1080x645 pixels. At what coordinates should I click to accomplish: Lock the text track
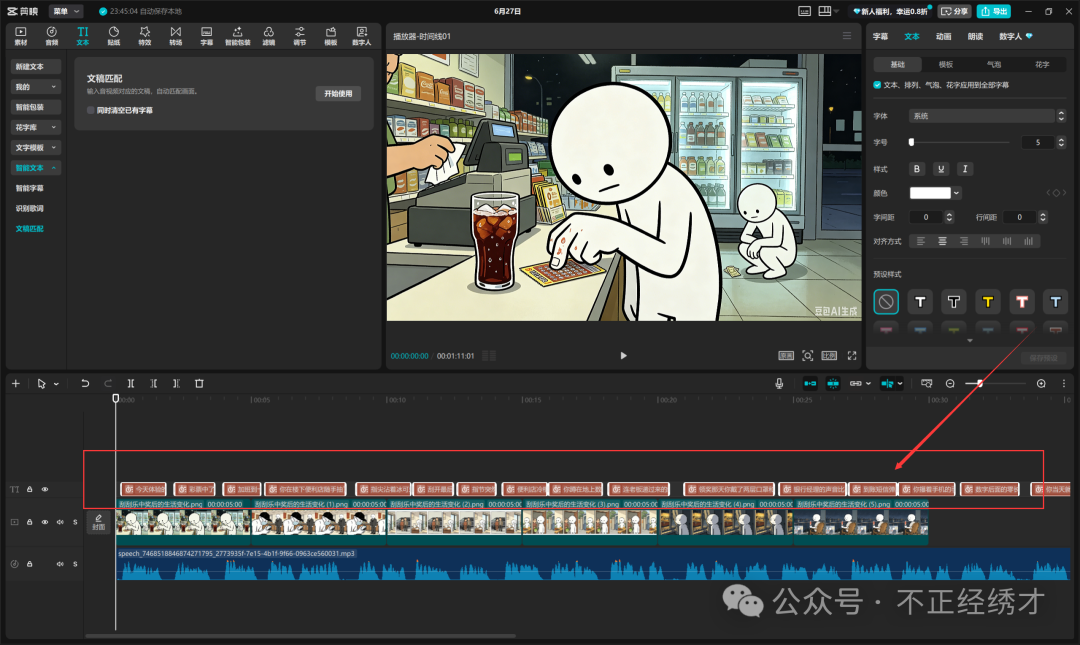pos(30,489)
